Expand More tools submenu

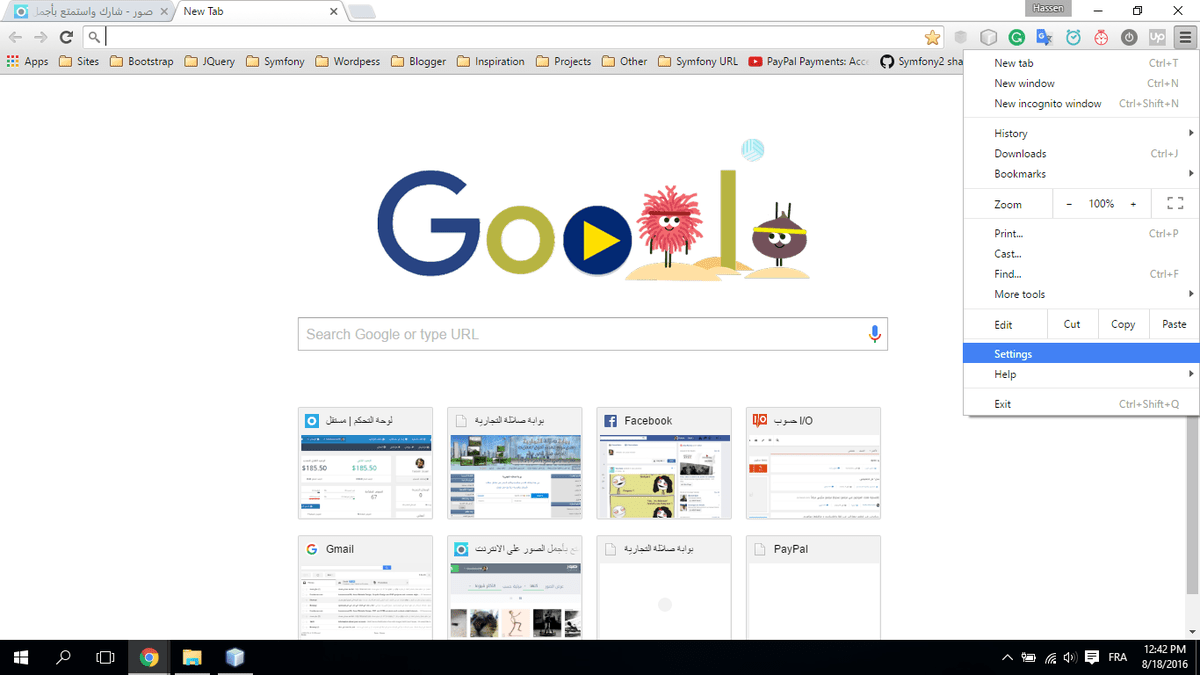pos(1081,294)
